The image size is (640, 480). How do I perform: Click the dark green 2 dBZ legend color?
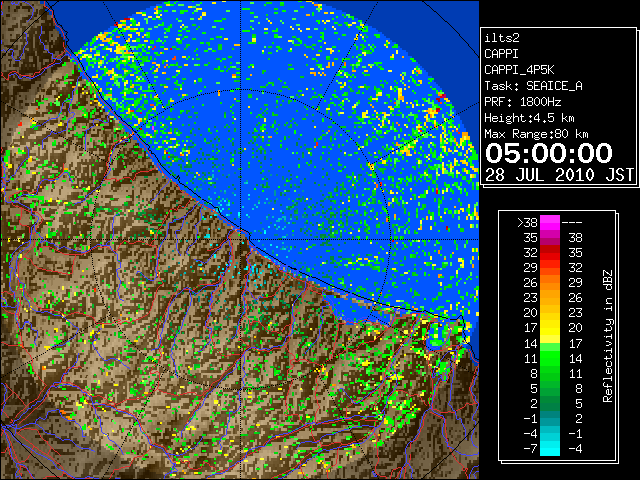(550, 403)
